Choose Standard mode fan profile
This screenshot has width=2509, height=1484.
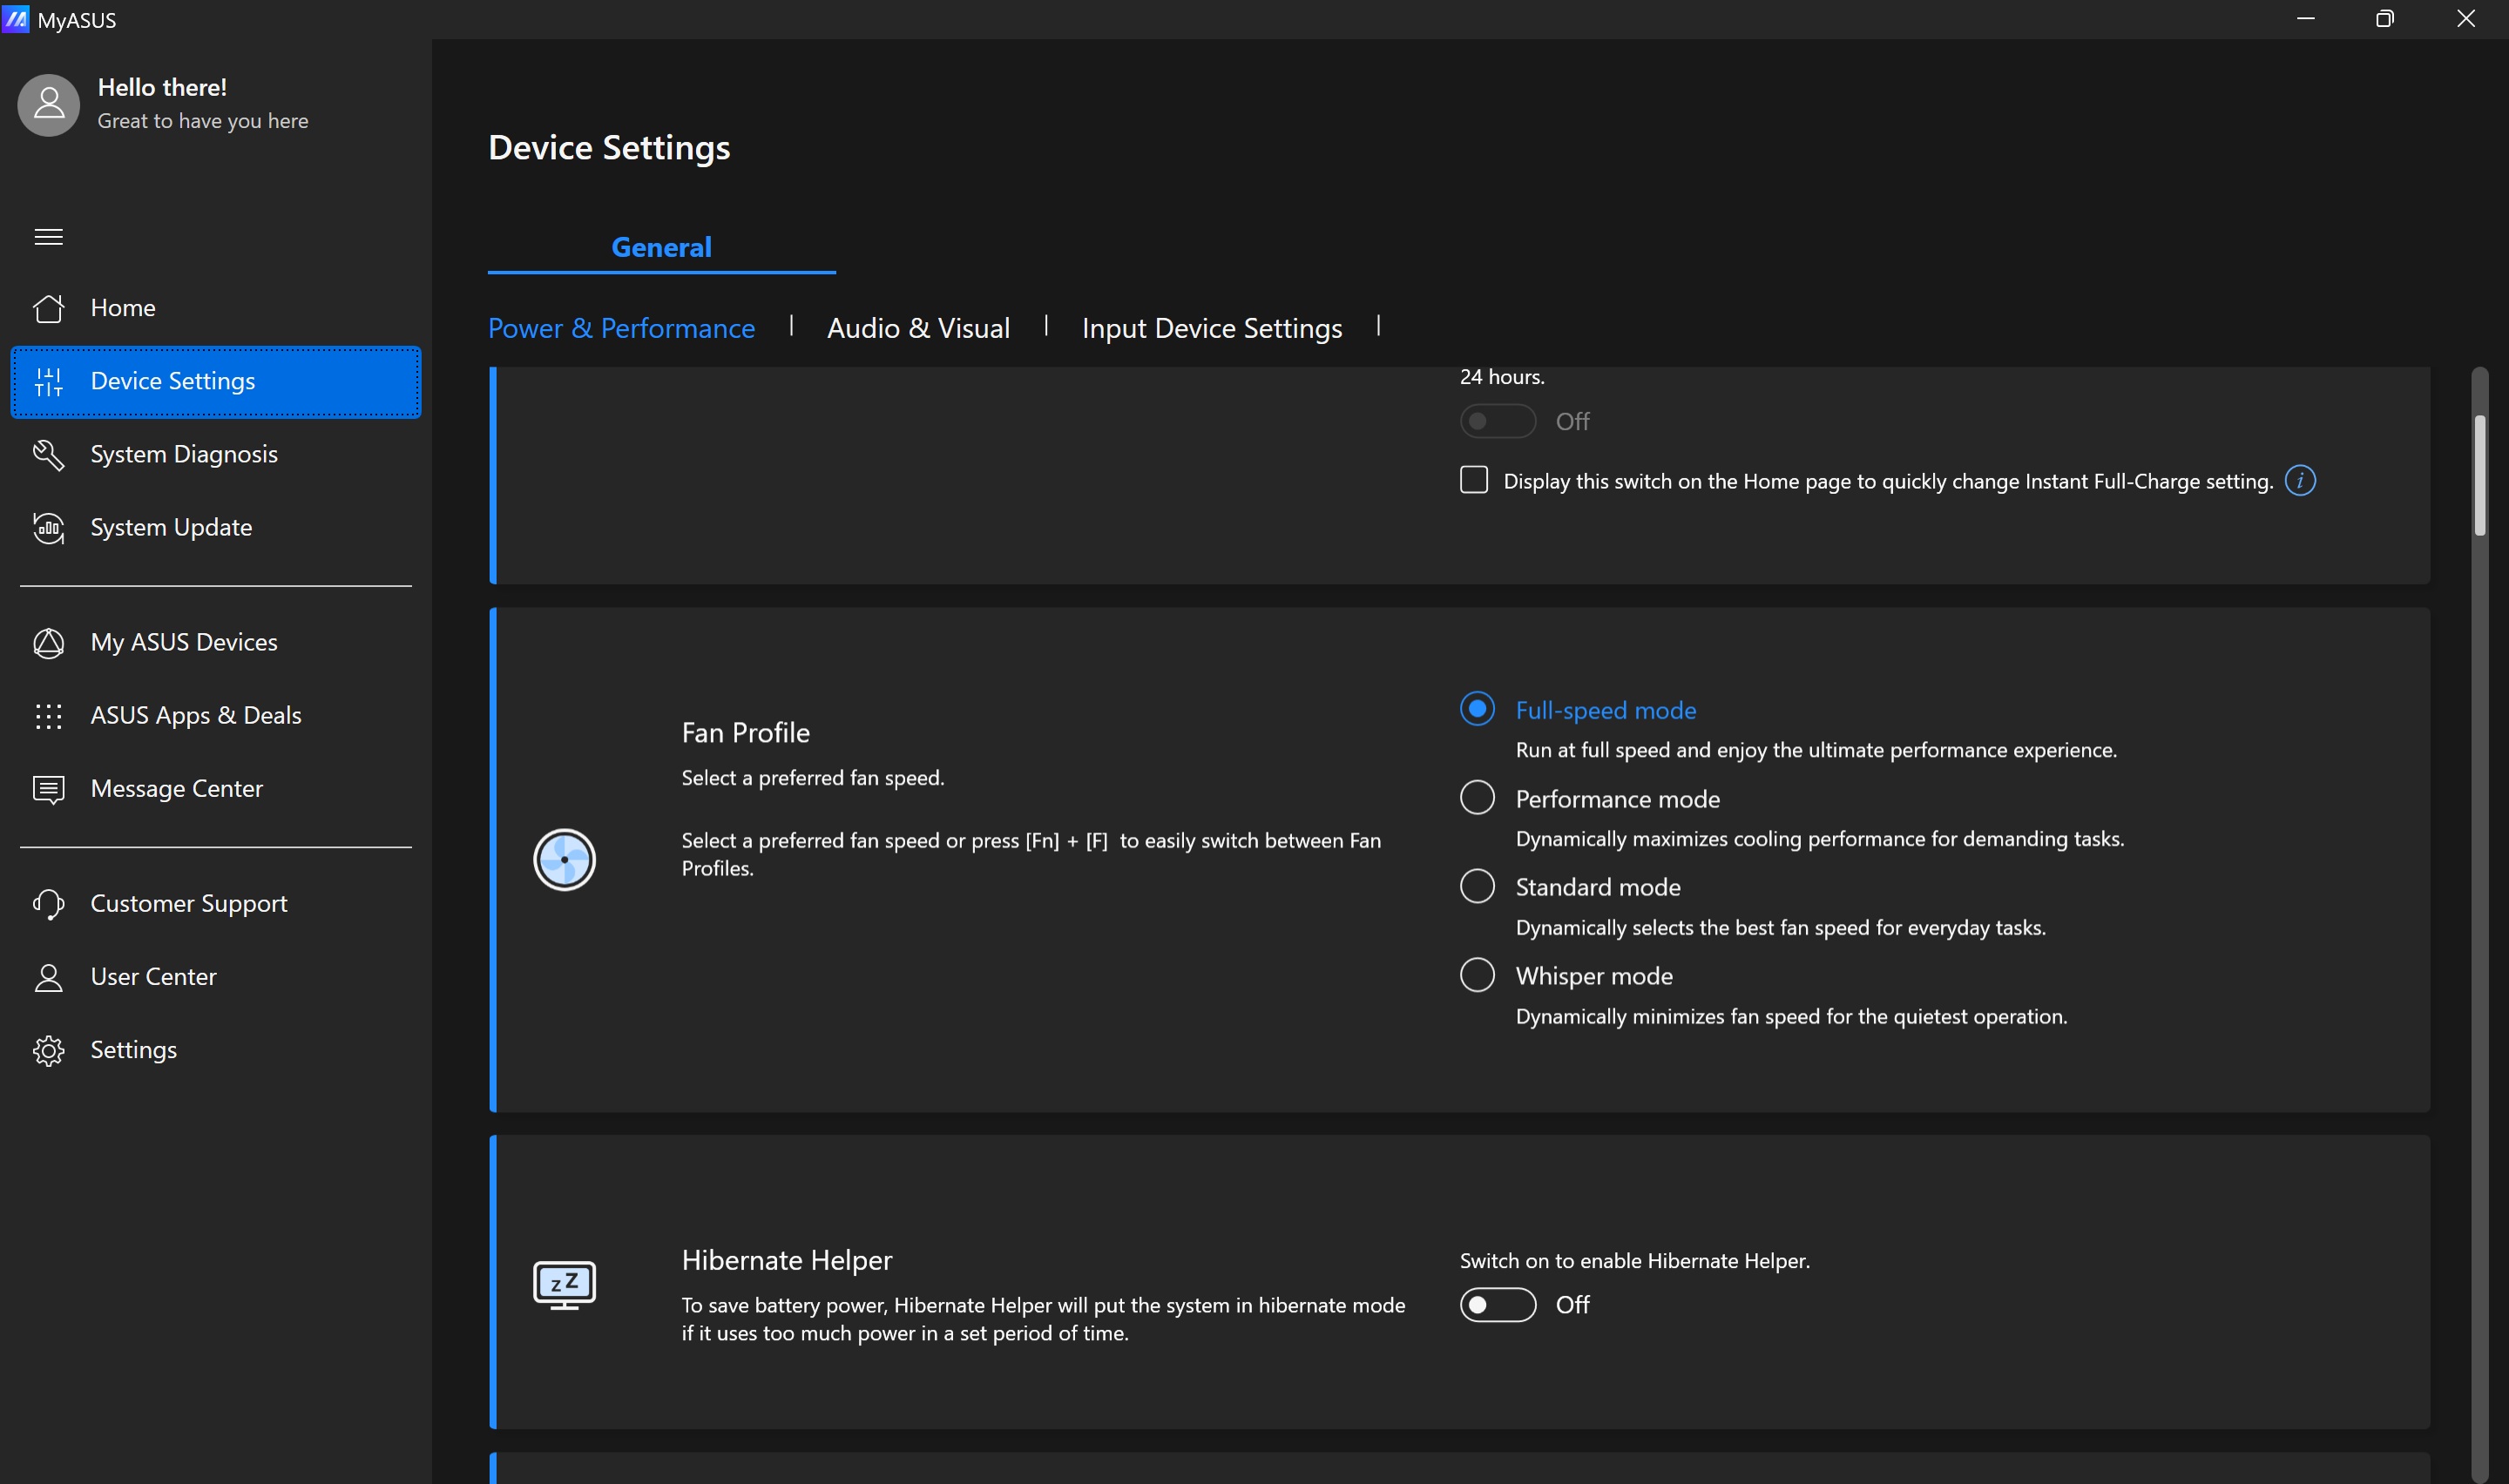(x=1477, y=886)
